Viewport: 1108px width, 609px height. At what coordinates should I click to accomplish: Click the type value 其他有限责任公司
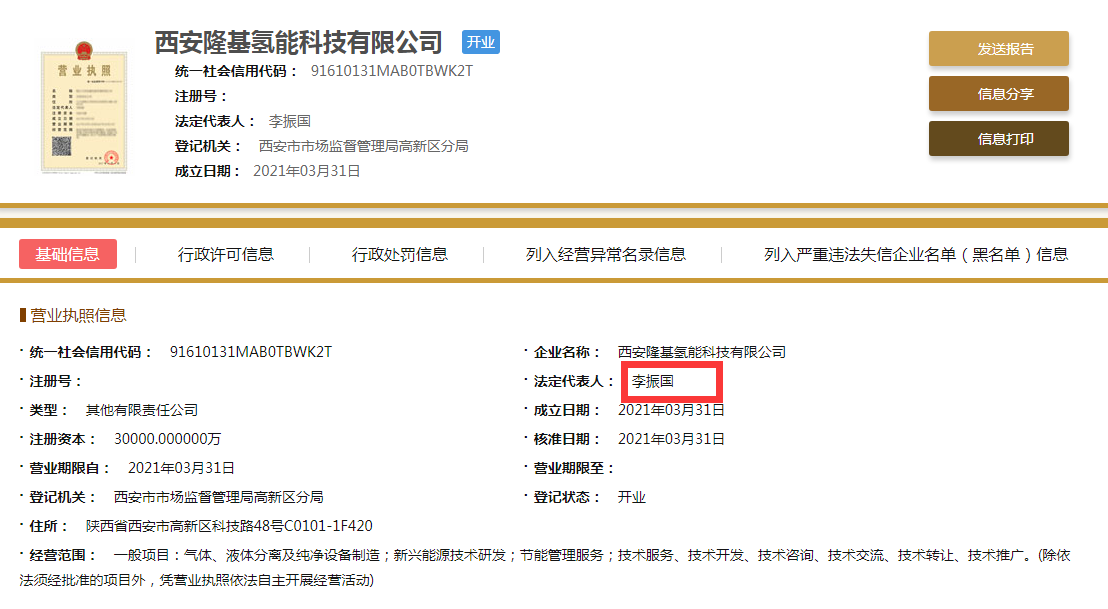[141, 410]
